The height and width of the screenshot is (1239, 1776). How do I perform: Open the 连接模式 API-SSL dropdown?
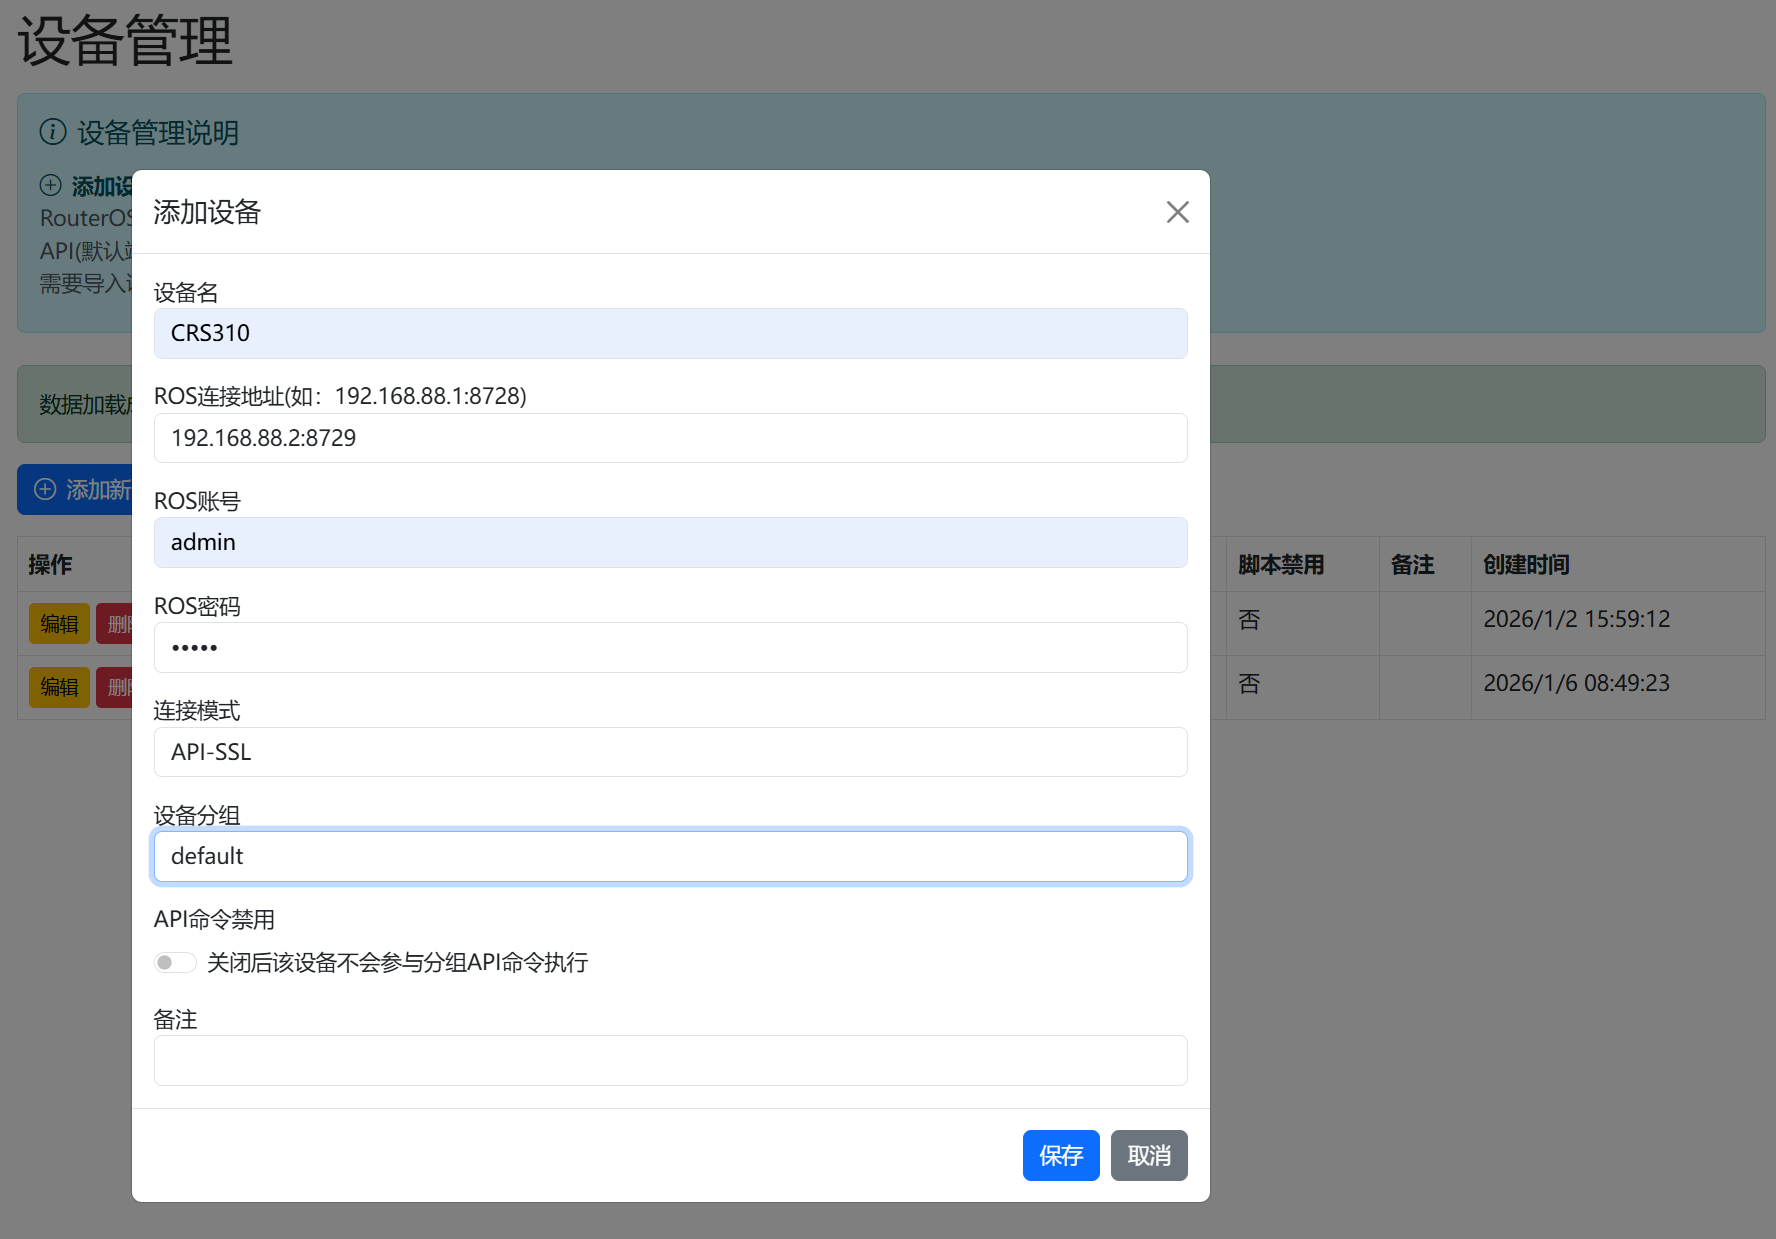click(x=670, y=752)
